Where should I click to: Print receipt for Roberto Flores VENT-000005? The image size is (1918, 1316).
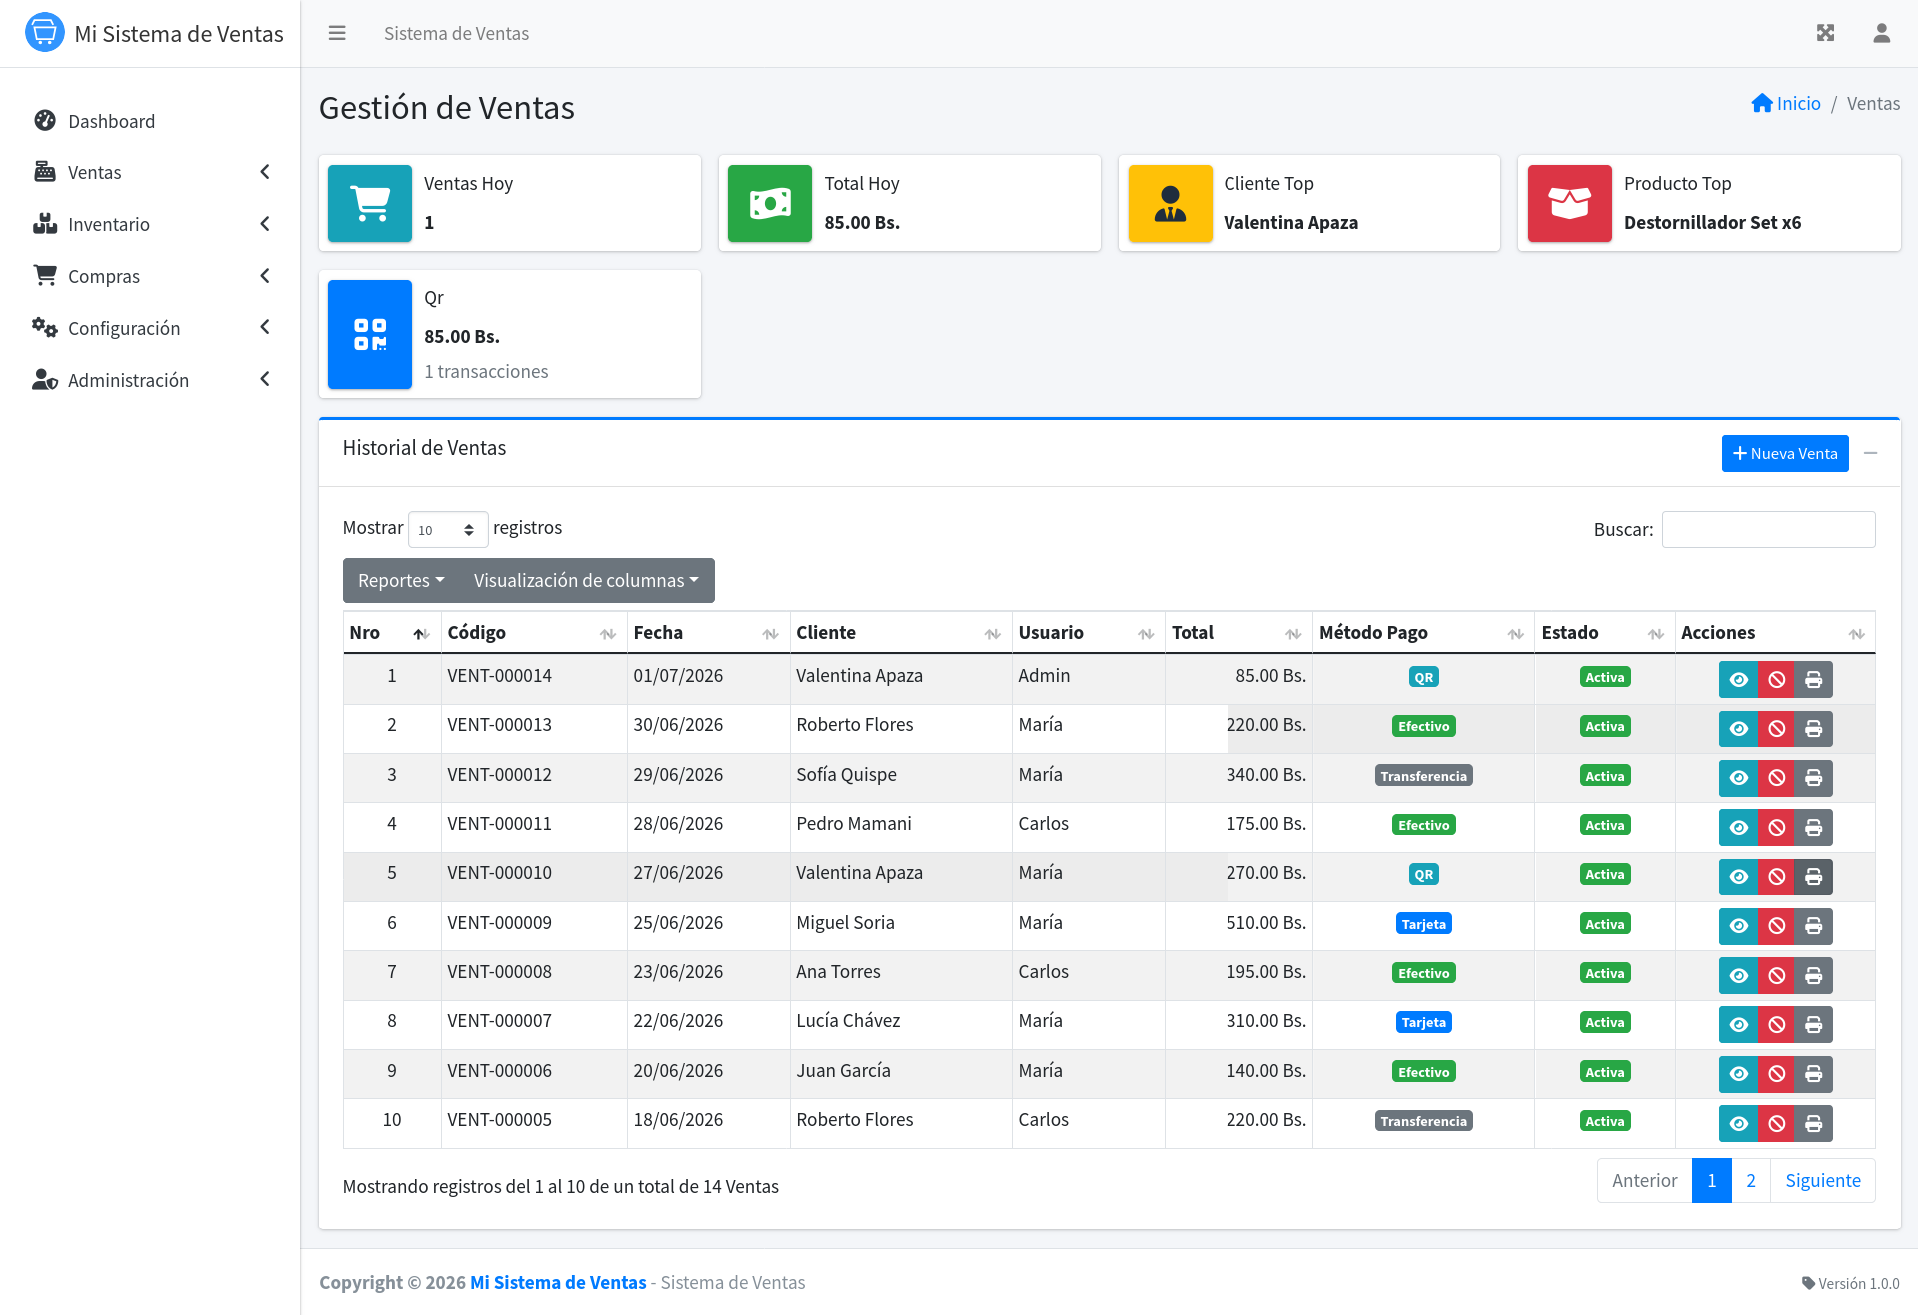click(x=1813, y=1124)
